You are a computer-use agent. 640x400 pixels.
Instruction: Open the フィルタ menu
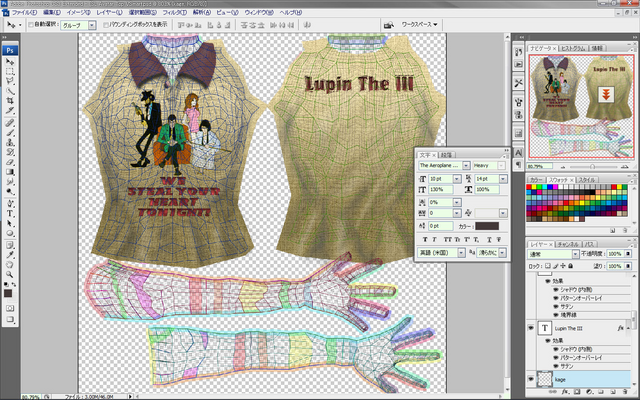click(174, 13)
